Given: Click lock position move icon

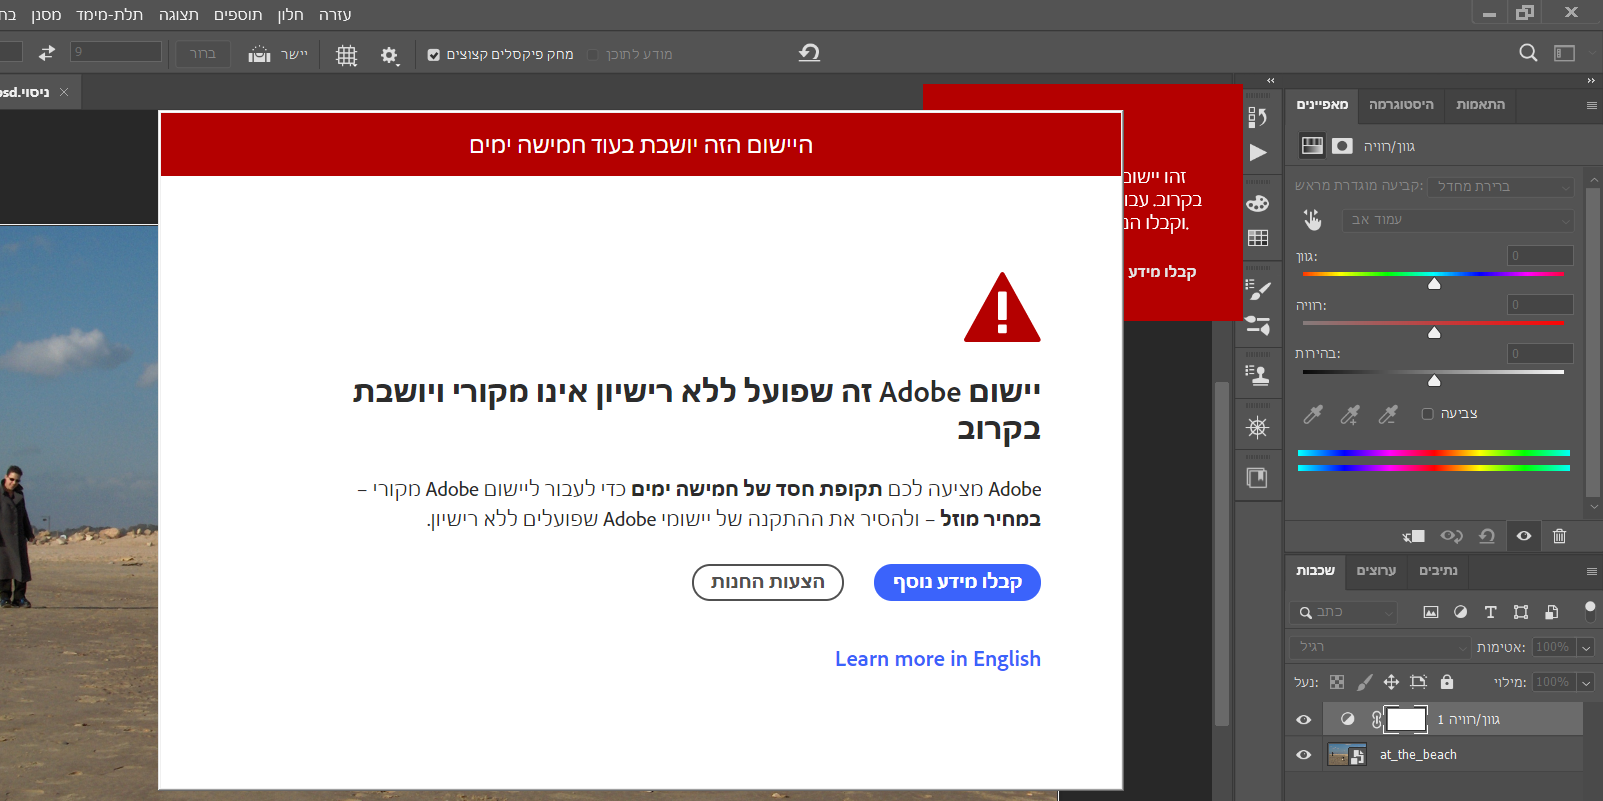Looking at the screenshot, I should tap(1391, 682).
